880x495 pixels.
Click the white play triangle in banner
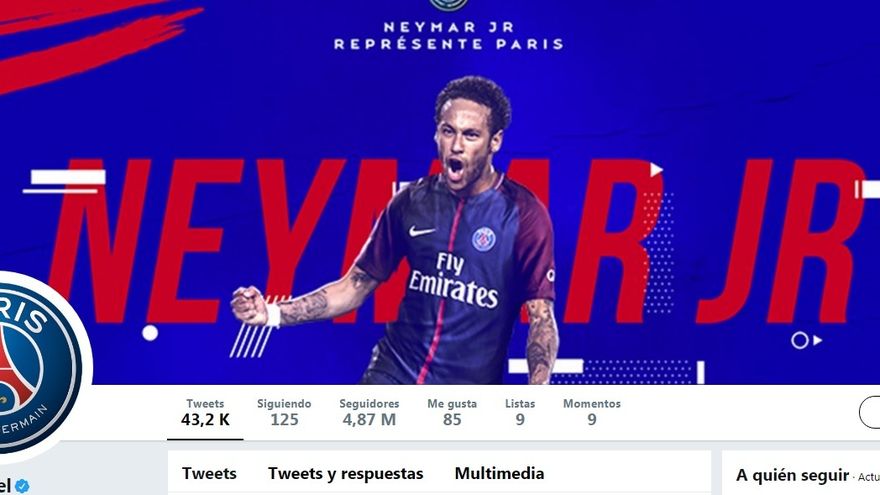[657, 169]
